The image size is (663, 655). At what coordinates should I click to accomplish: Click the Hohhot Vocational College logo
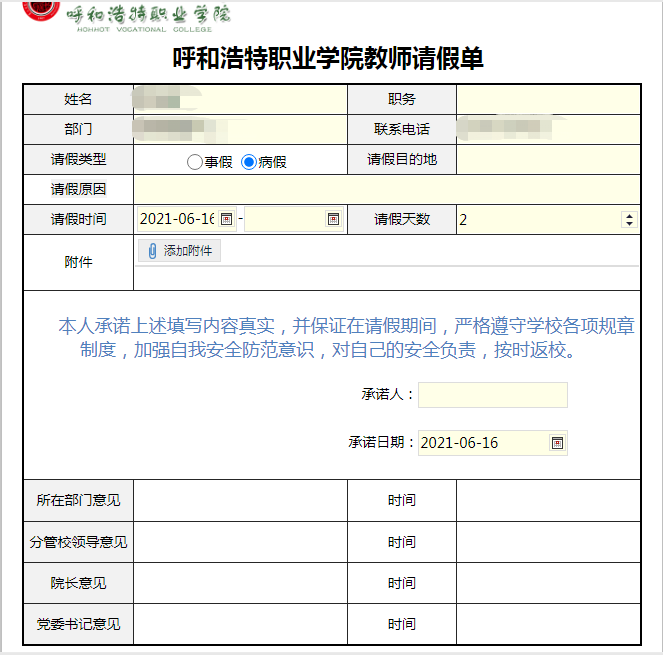coord(127,17)
